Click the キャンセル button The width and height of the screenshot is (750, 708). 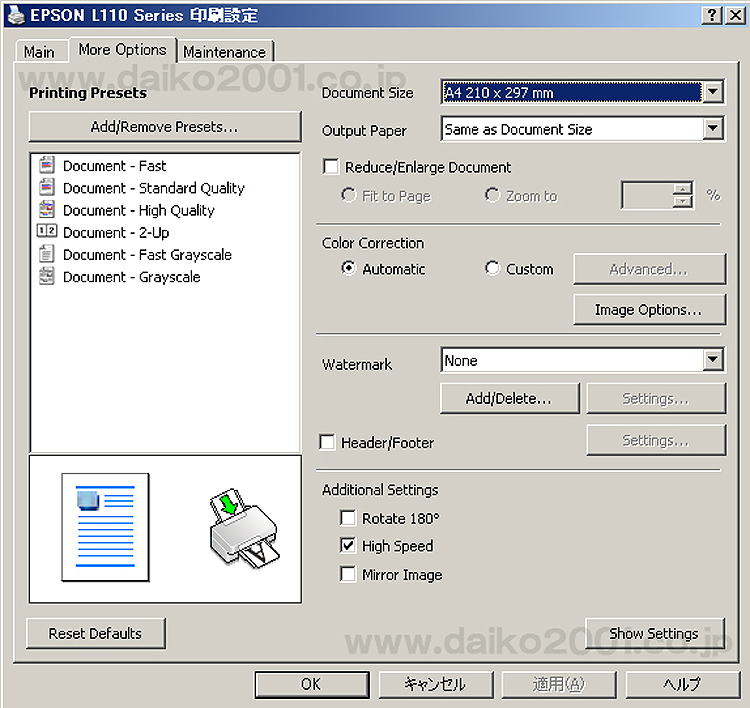tap(436, 685)
